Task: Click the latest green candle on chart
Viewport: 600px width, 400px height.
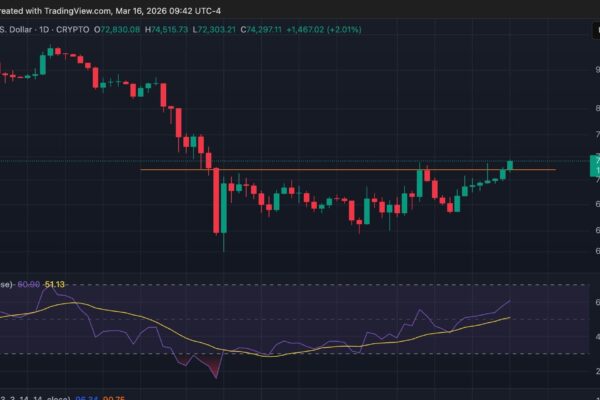Action: [510, 165]
